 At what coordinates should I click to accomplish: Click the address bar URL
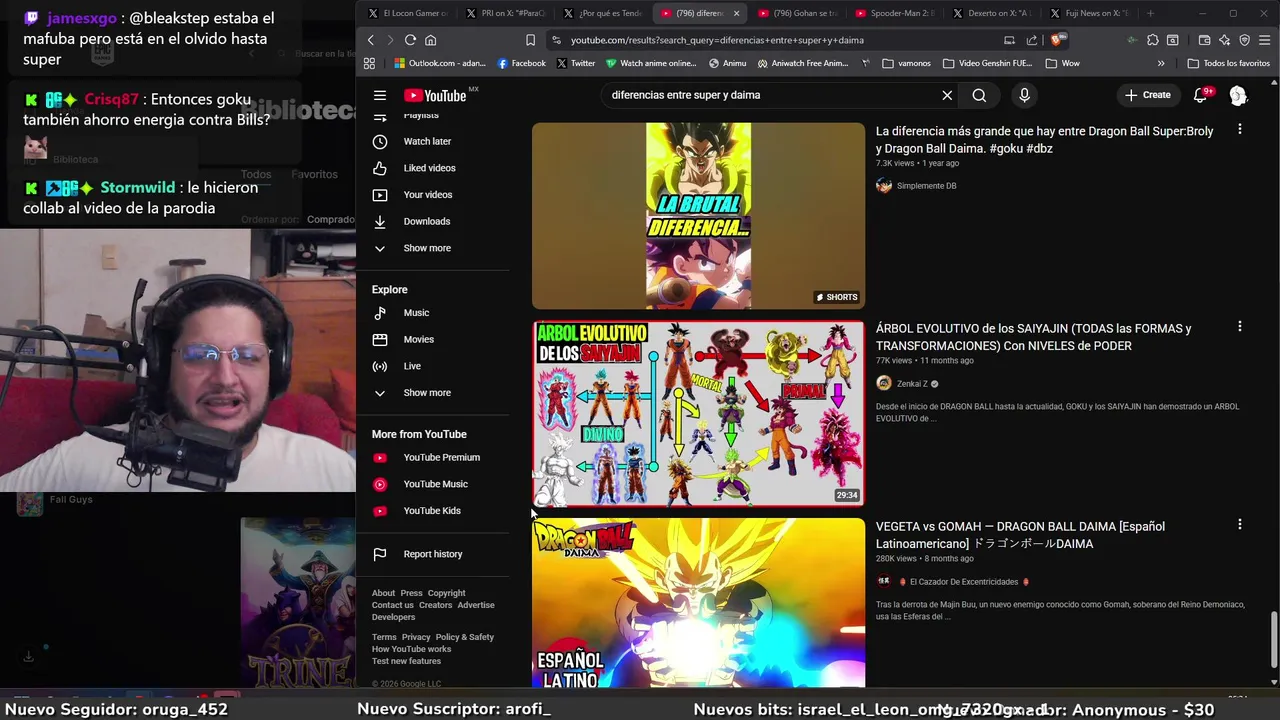717,40
